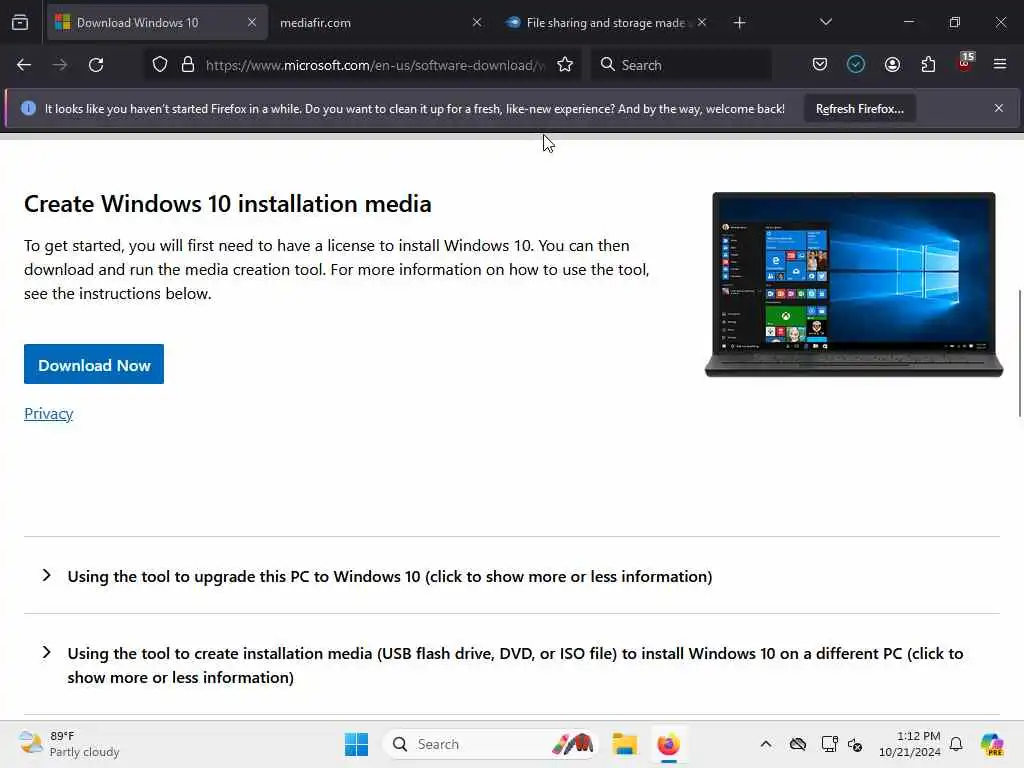View site security padlock information
Screen dimensions: 1024x768
188,65
